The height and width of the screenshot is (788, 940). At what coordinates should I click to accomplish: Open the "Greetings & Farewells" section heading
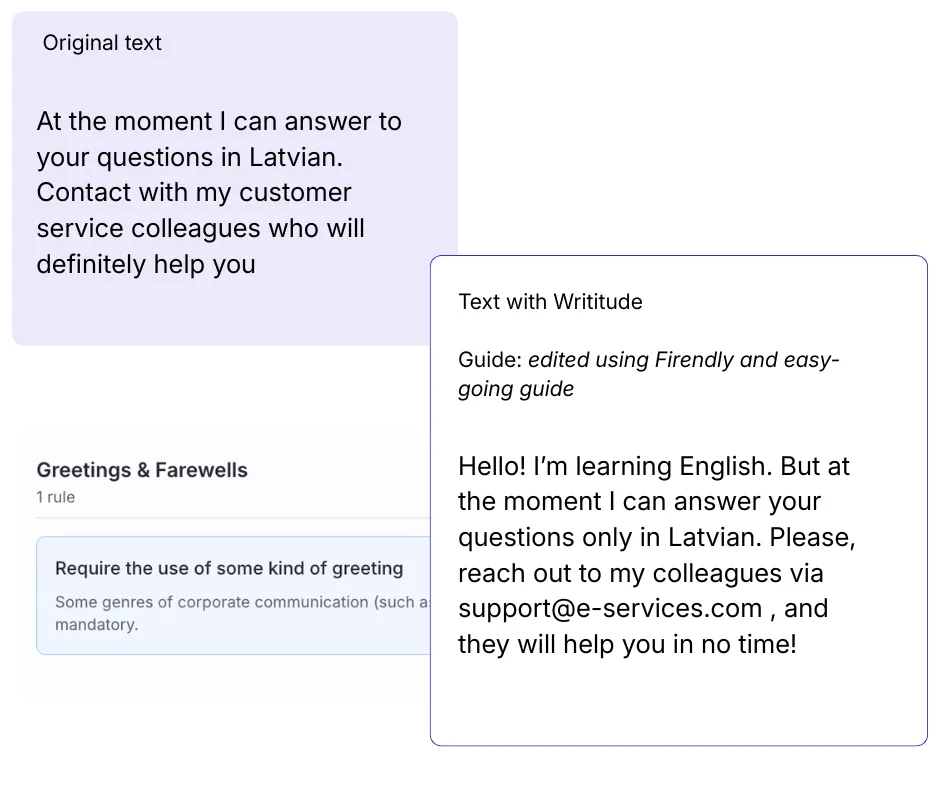(142, 470)
